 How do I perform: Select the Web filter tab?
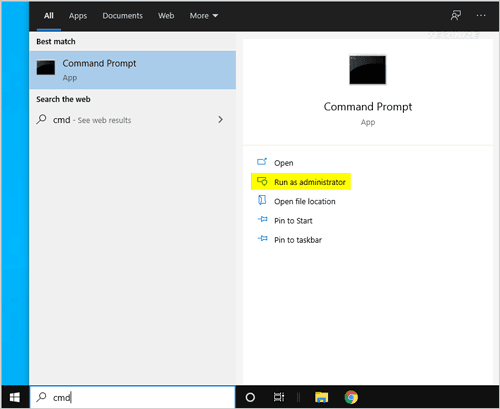click(x=166, y=16)
